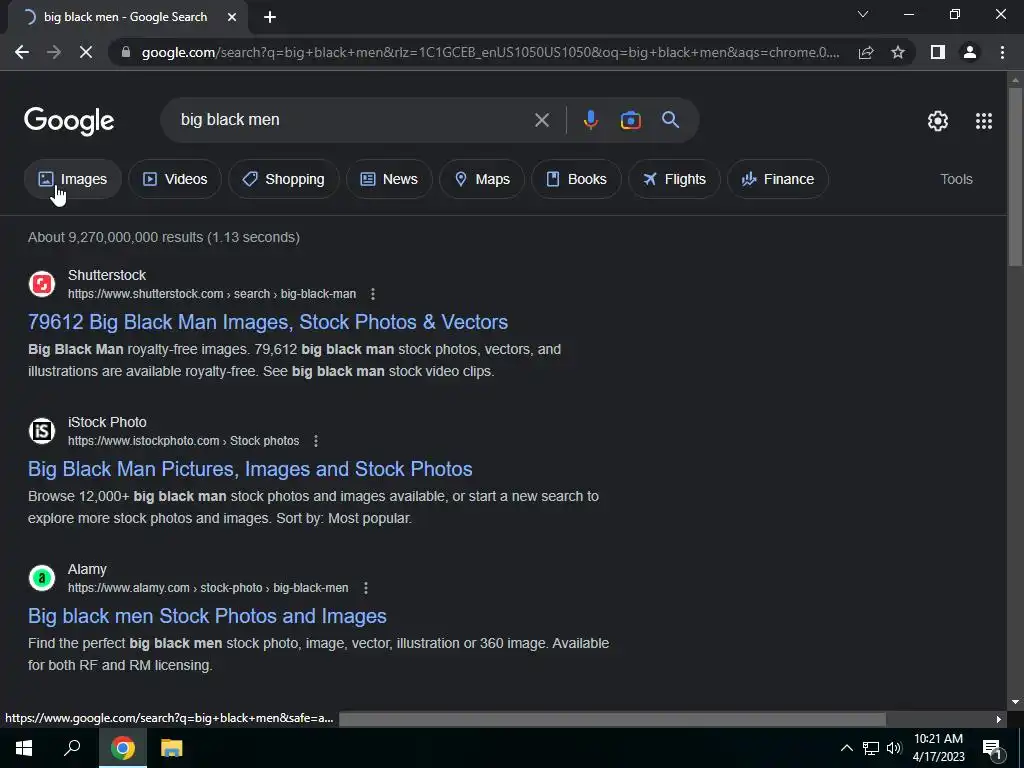
Task: Clear the search box text
Action: click(x=541, y=120)
